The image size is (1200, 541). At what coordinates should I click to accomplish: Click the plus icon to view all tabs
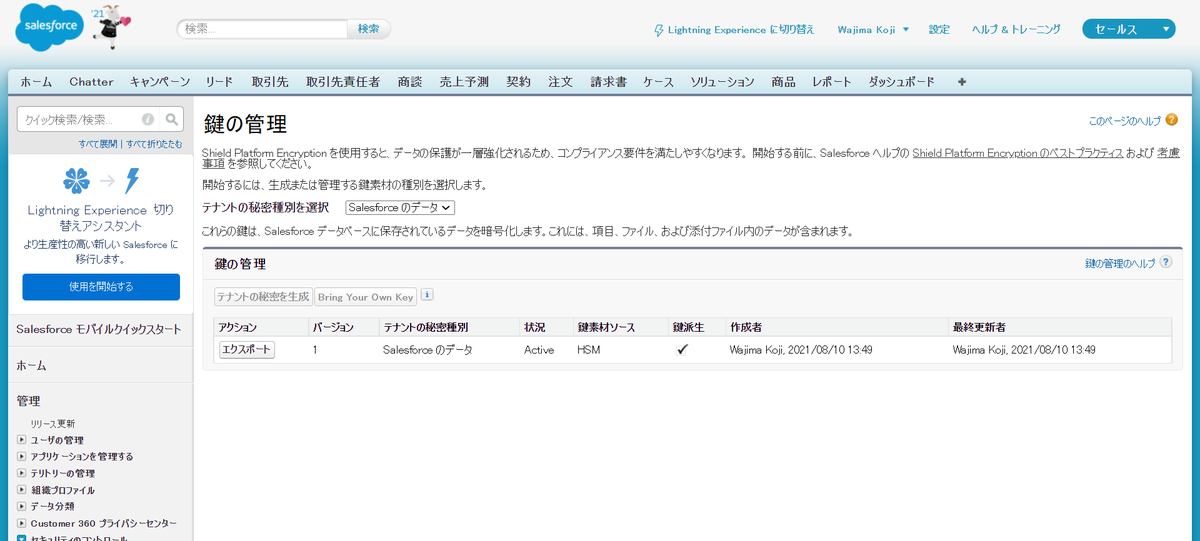click(x=962, y=82)
